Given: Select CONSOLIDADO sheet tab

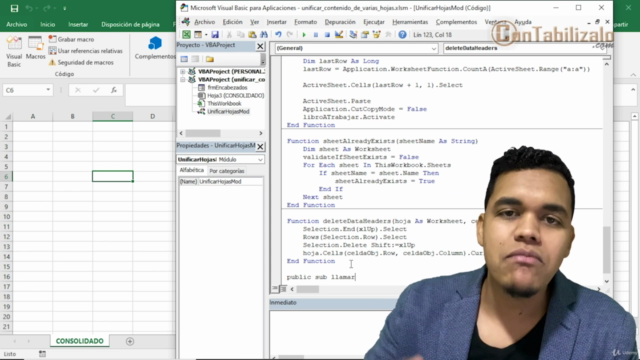Looking at the screenshot, I should (80, 341).
